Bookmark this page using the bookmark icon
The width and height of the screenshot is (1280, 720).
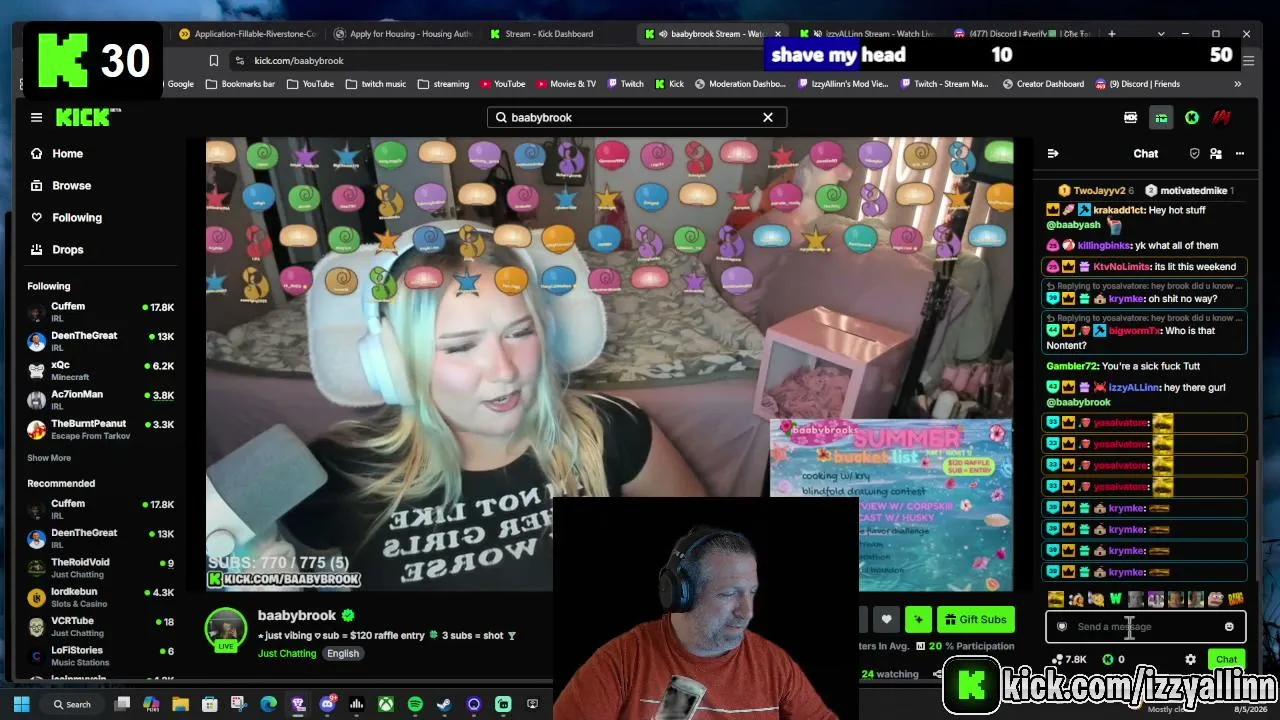click(x=214, y=60)
